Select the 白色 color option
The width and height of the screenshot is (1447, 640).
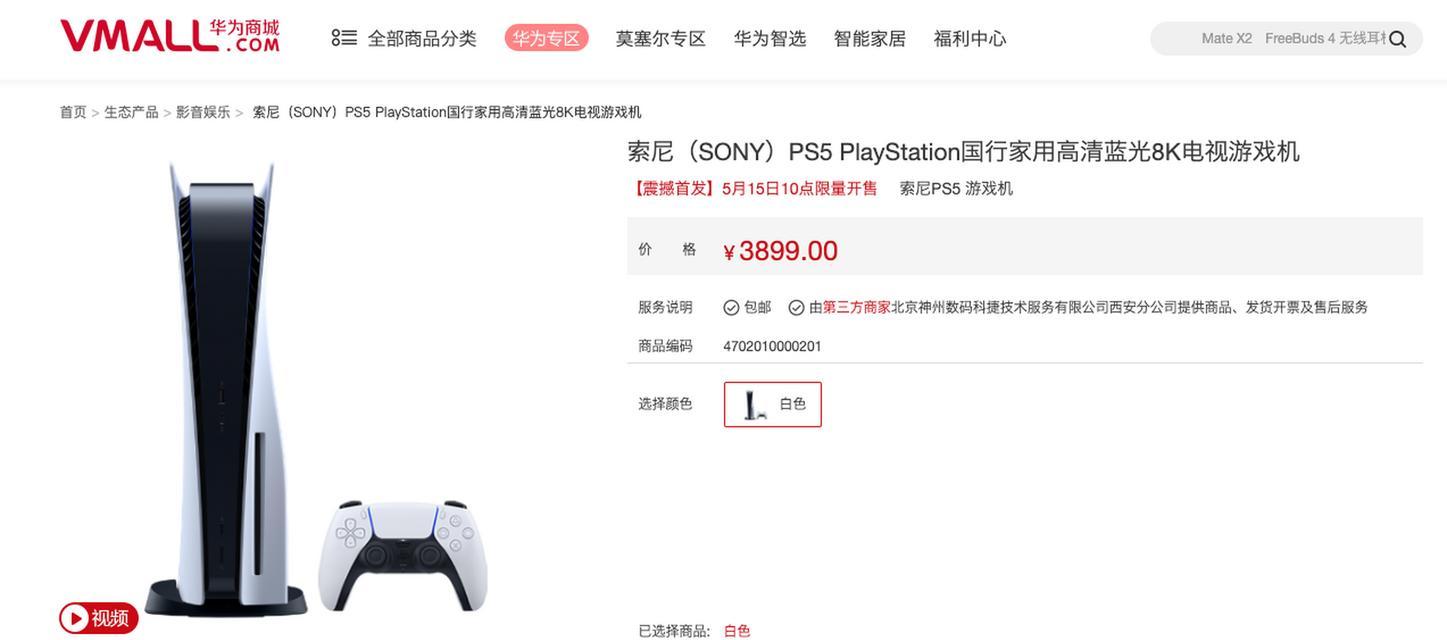[x=773, y=404]
